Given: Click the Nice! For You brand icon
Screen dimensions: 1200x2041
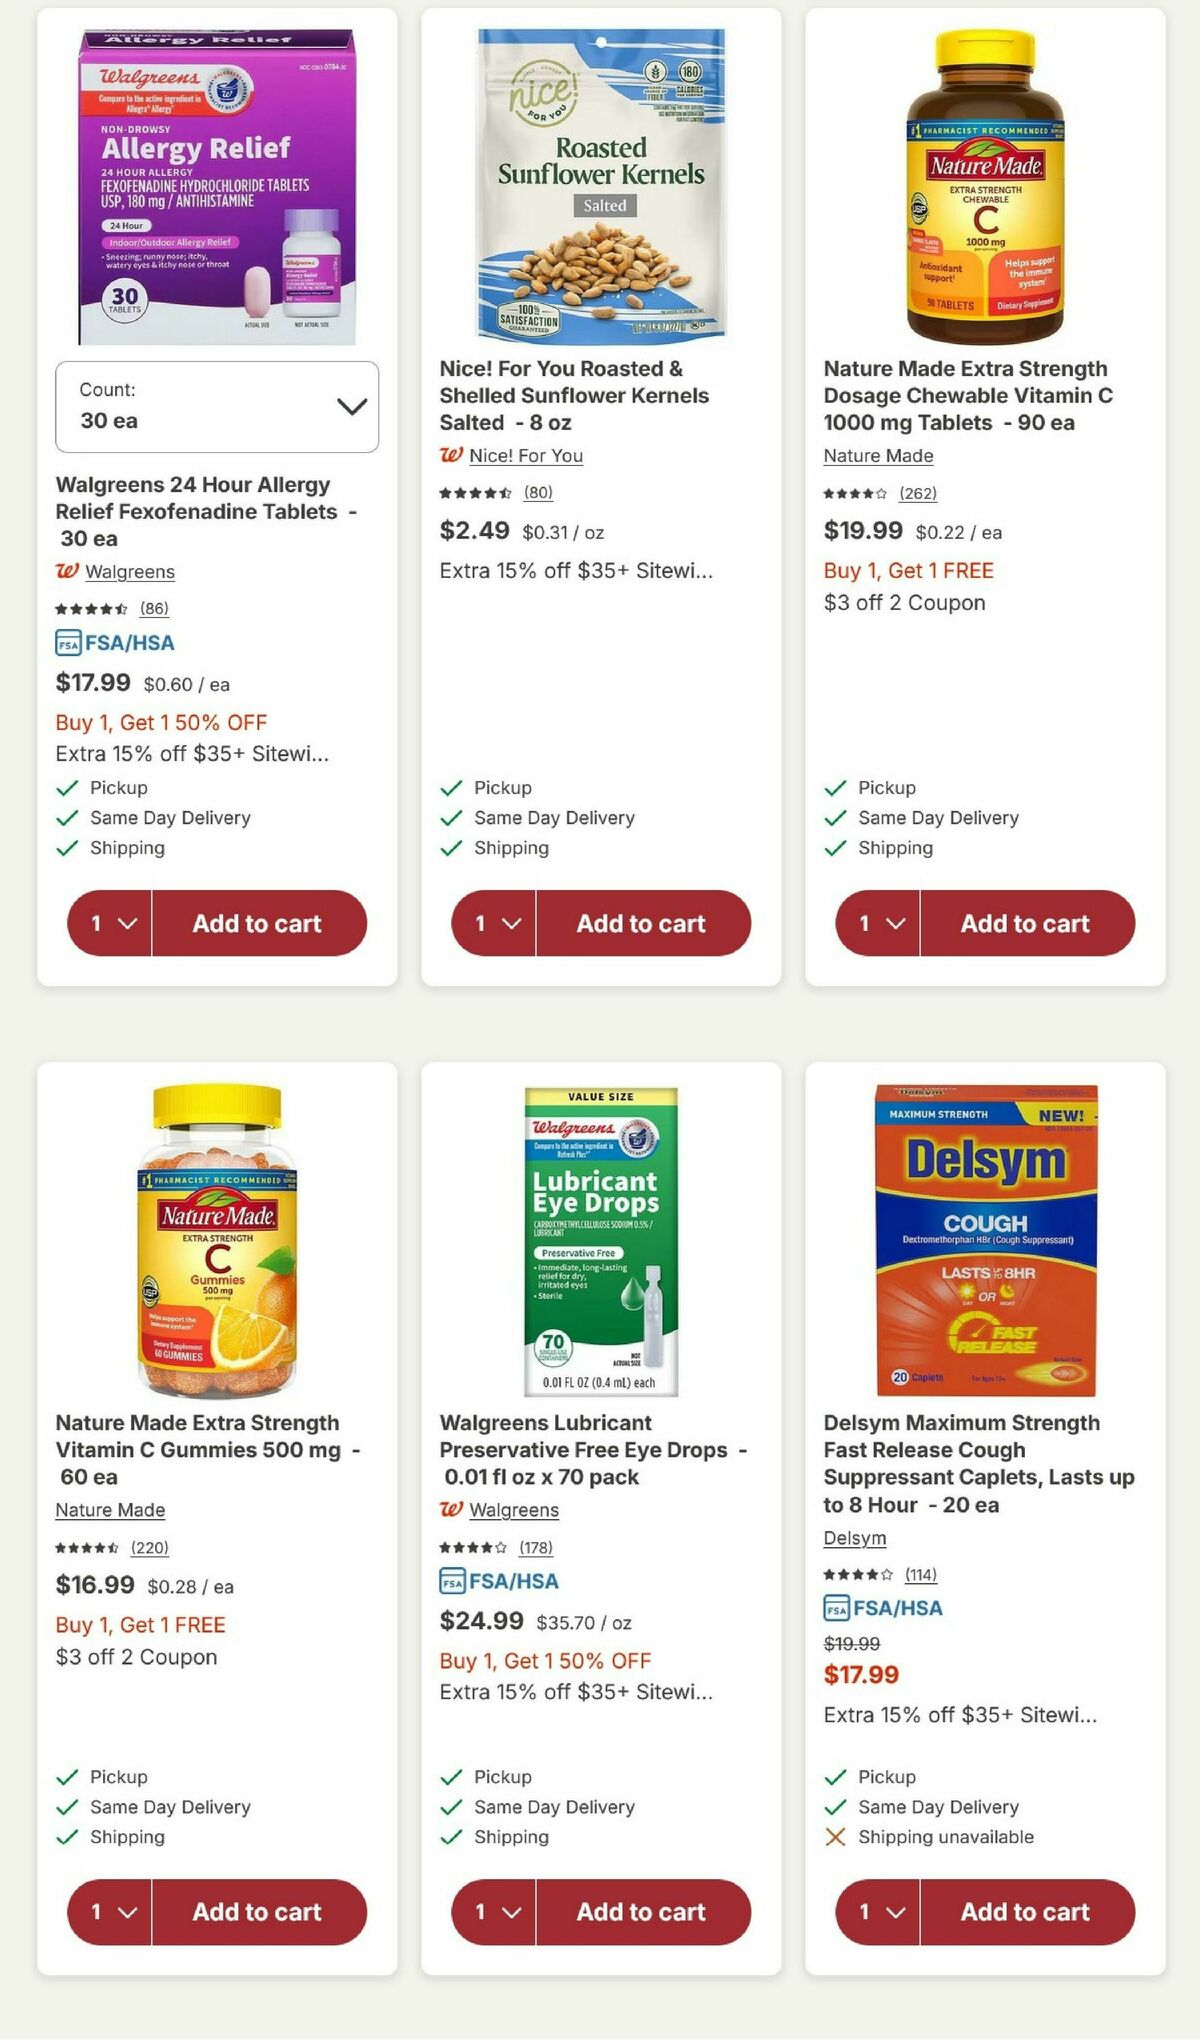Looking at the screenshot, I should [x=452, y=456].
